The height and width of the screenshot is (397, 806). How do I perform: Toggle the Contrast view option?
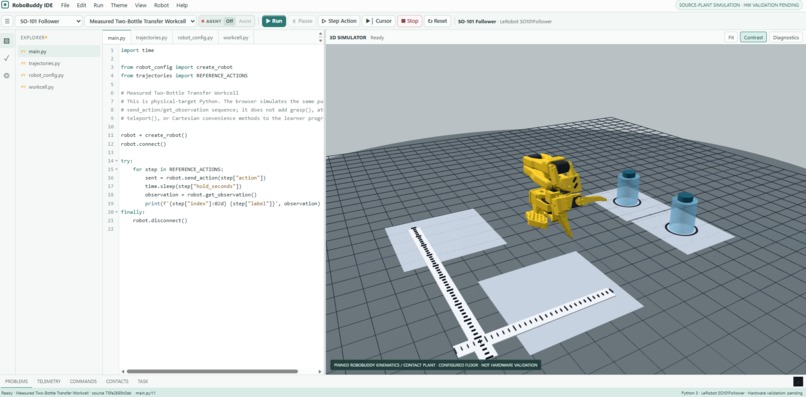click(753, 38)
